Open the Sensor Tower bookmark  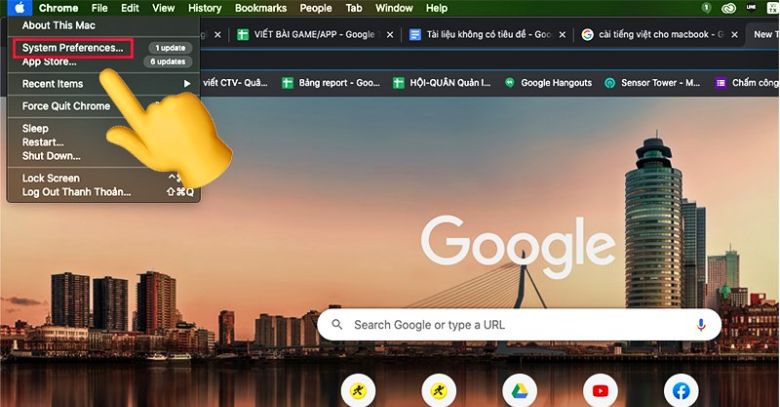click(652, 83)
